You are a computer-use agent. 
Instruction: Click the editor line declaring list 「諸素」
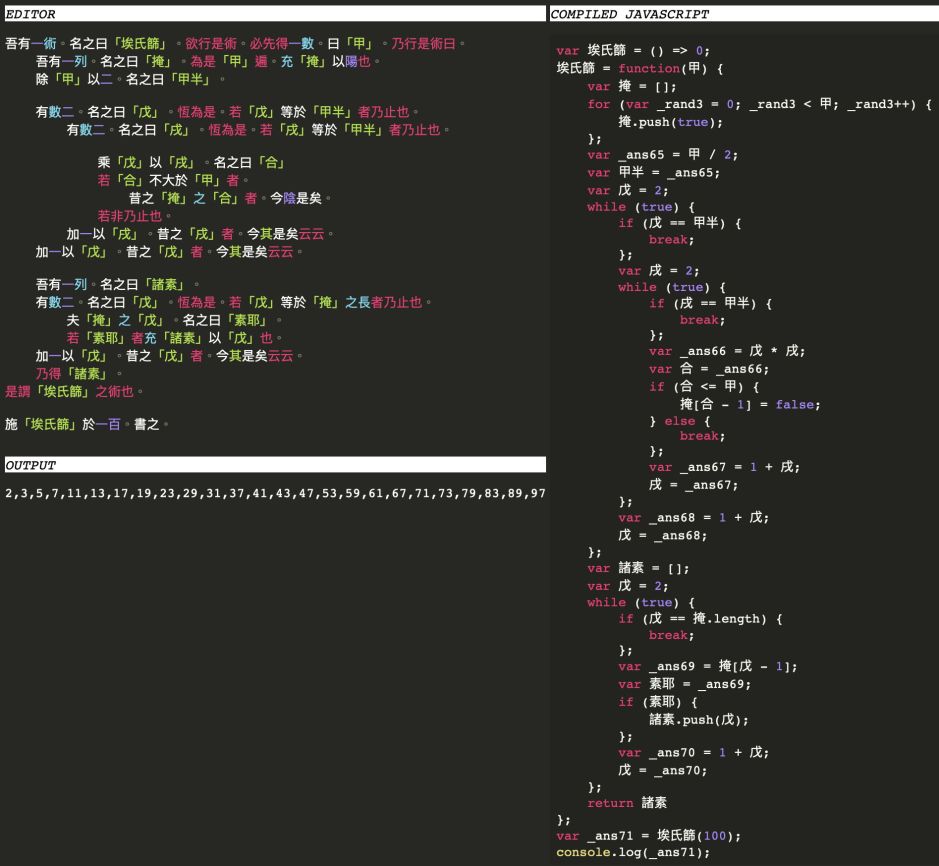coord(119,284)
